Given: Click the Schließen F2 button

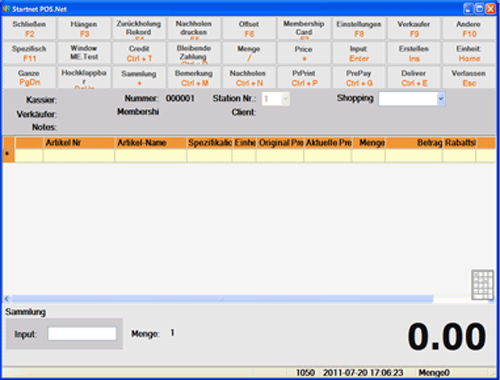Looking at the screenshot, I should [29, 29].
